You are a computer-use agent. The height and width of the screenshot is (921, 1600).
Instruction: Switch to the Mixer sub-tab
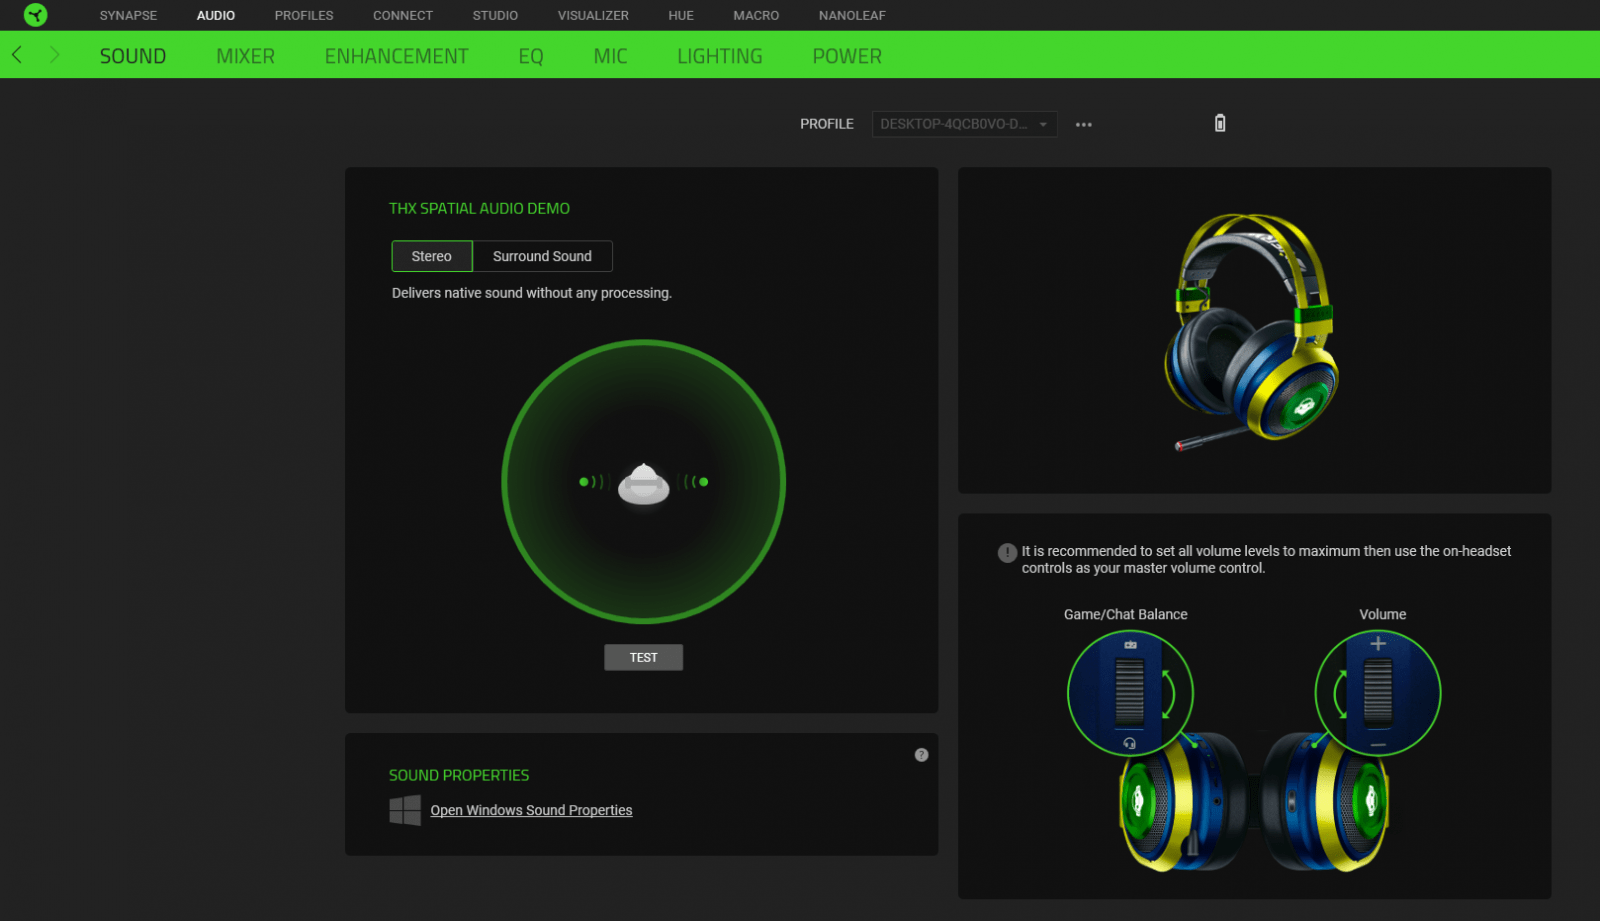[245, 56]
